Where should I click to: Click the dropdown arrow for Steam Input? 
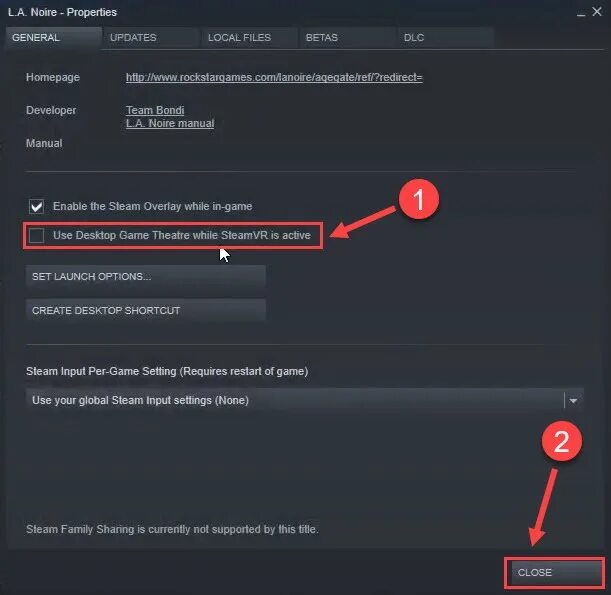573,401
